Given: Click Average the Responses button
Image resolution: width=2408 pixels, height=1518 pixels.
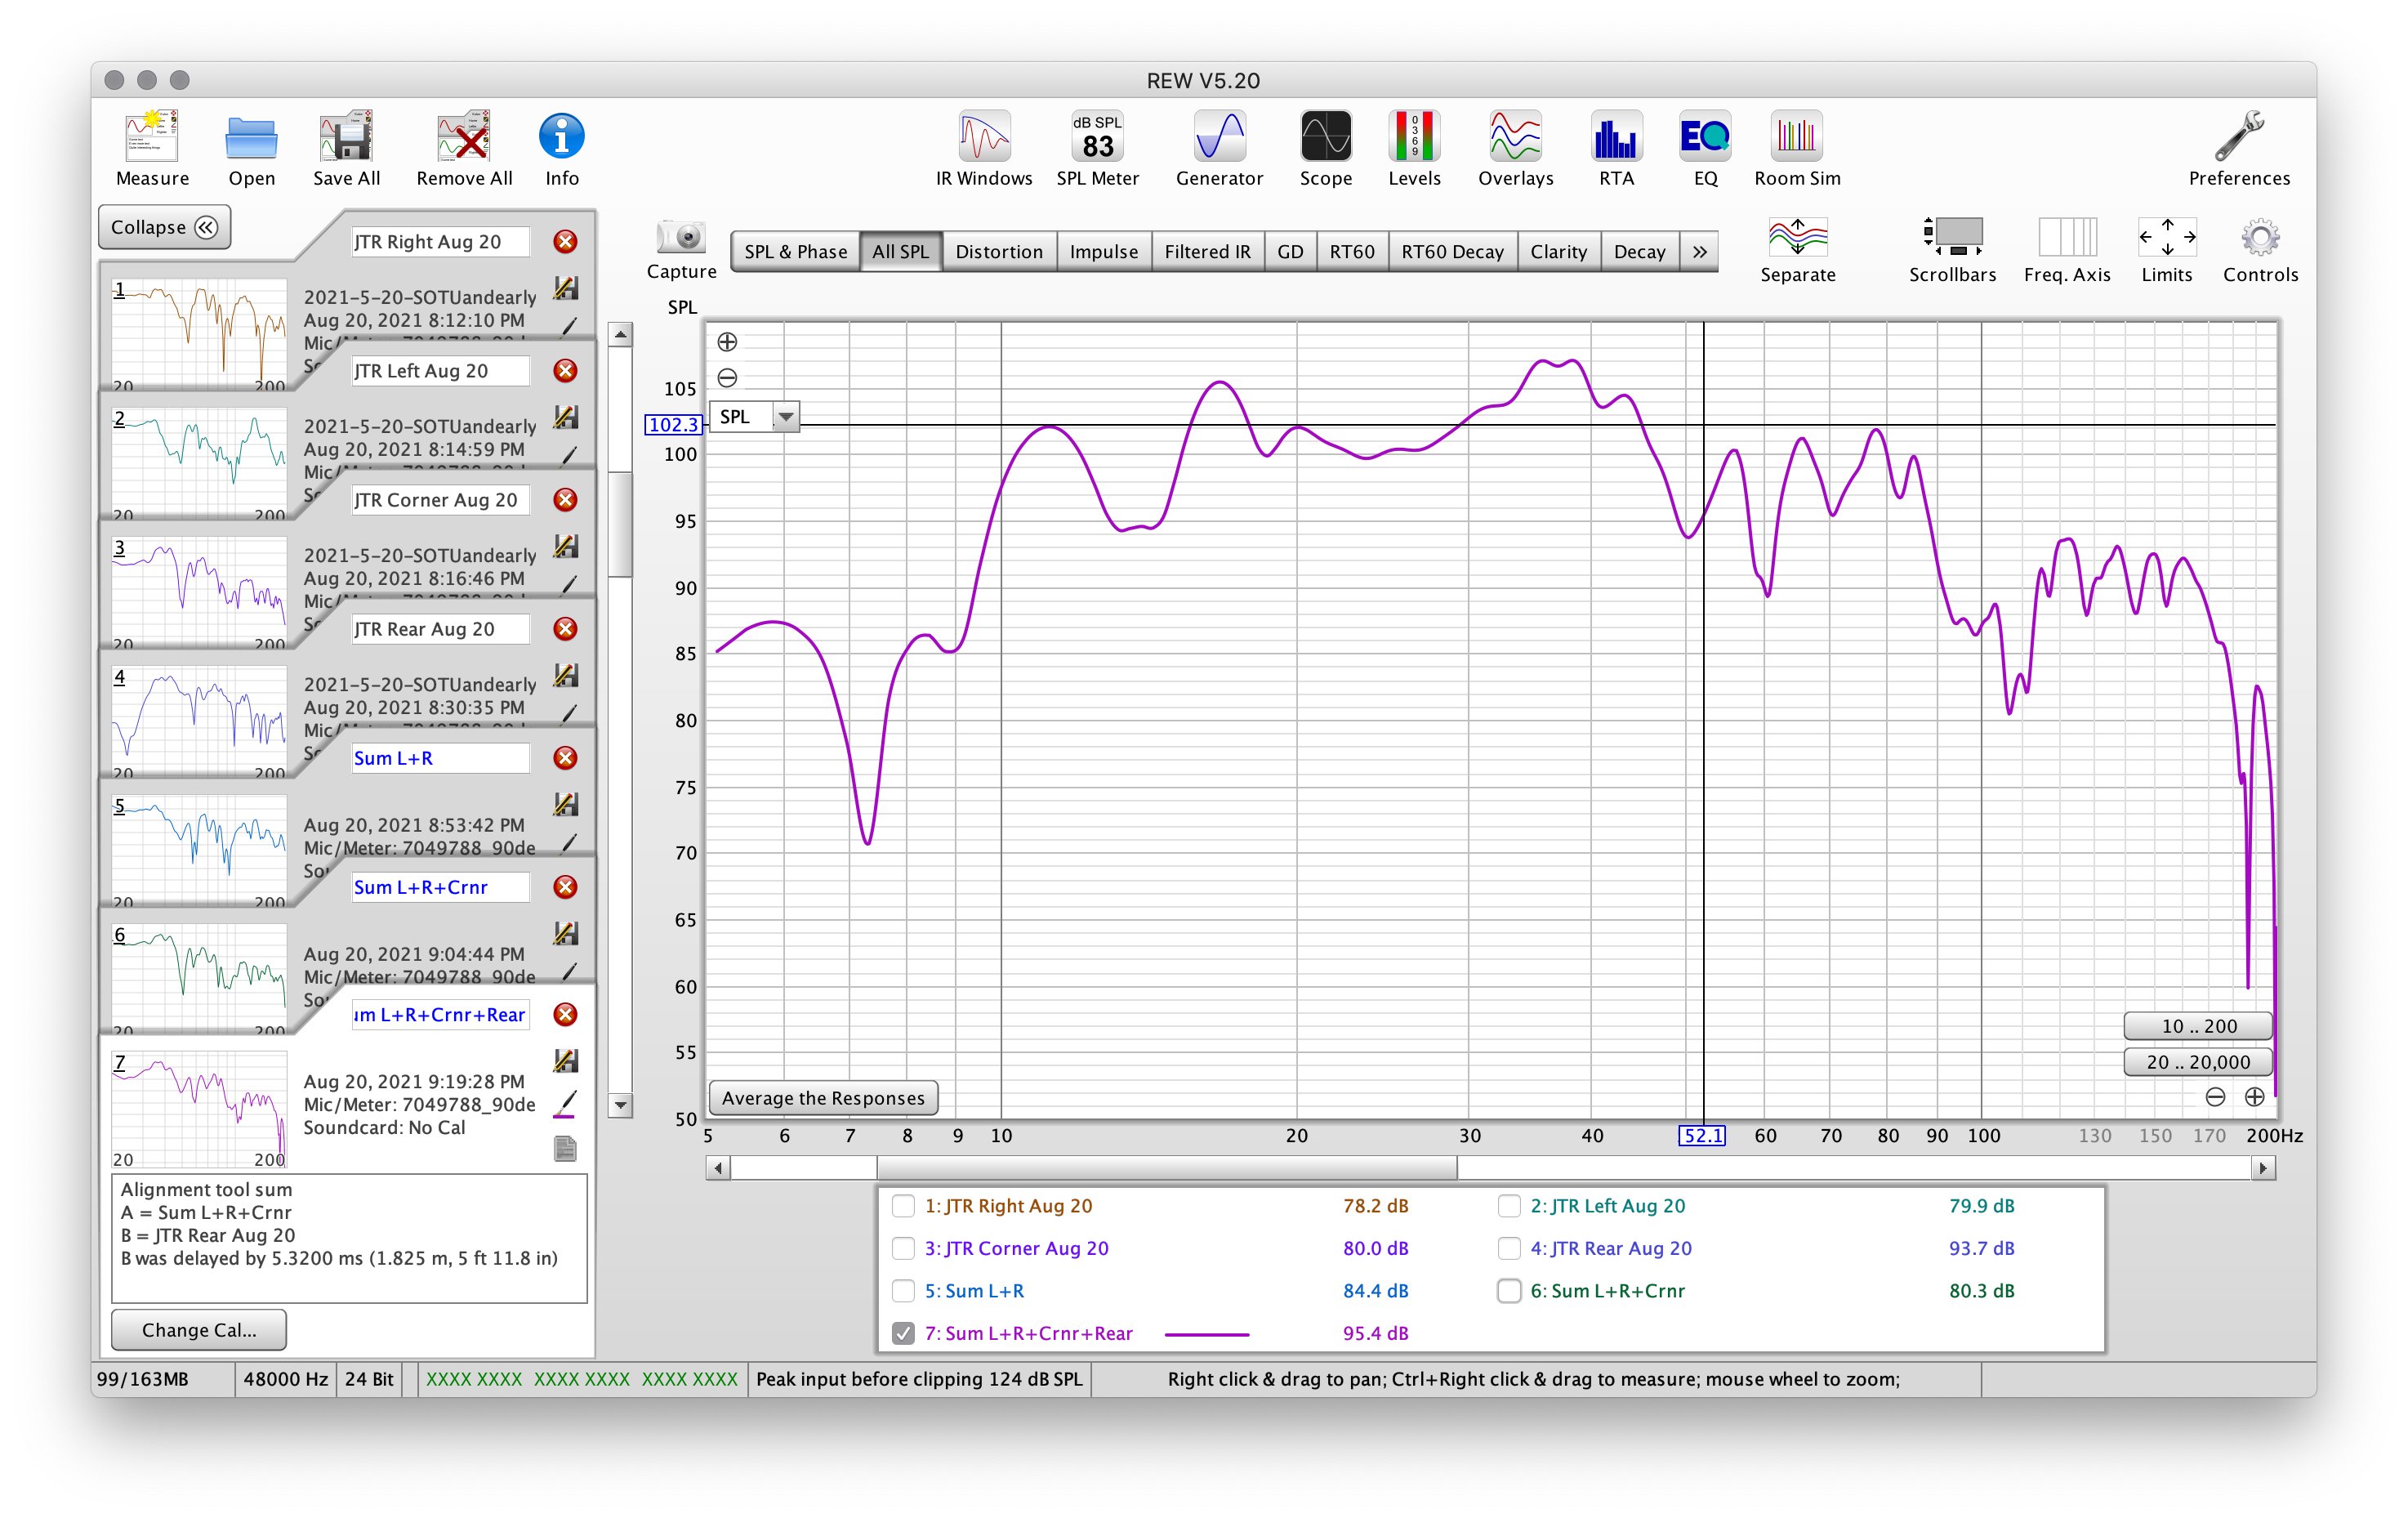Looking at the screenshot, I should point(823,1098).
